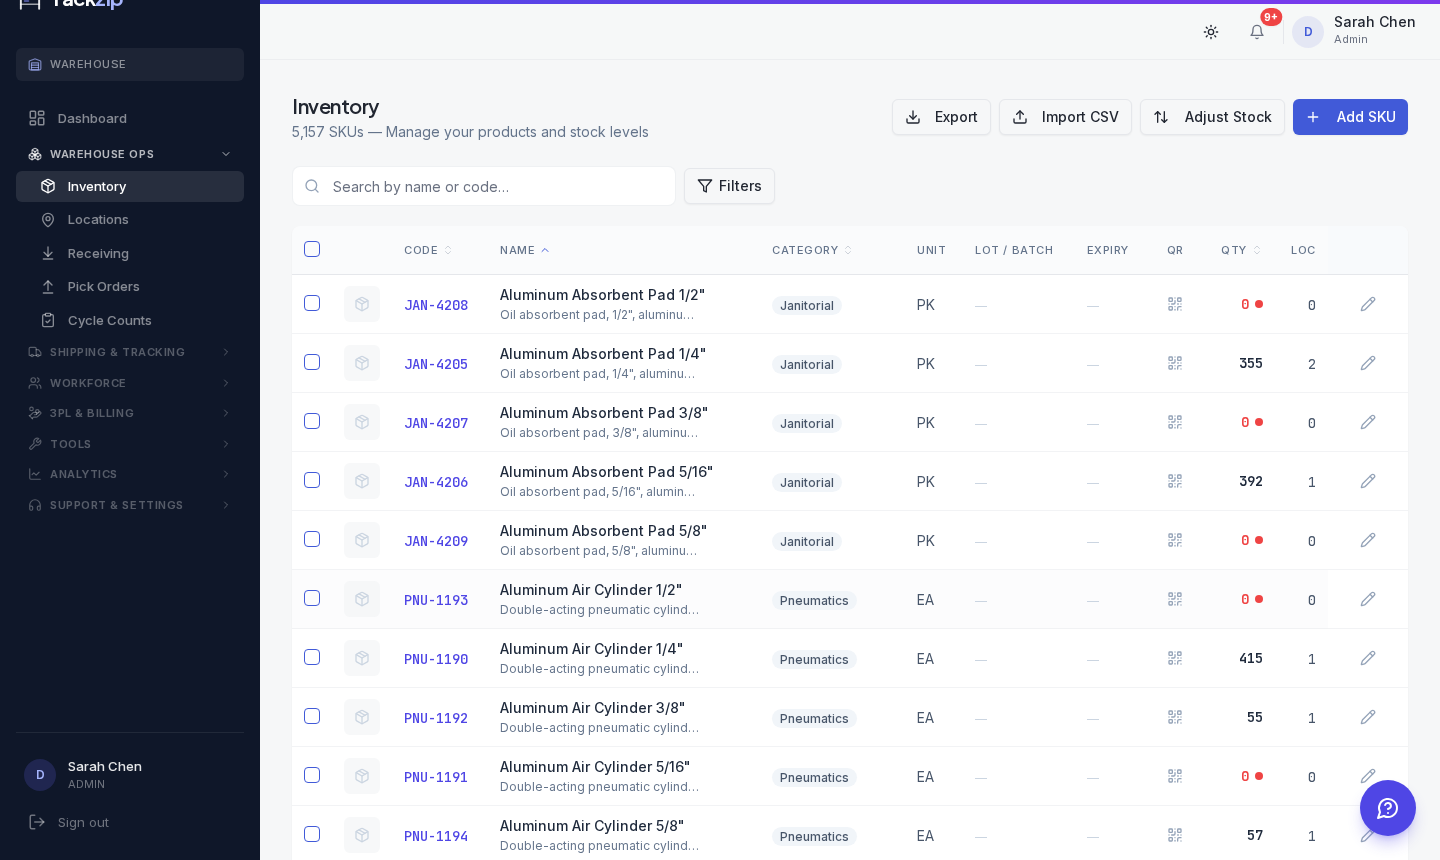The height and width of the screenshot is (860, 1440).
Task: Expand the 3PL & Billing section
Action: point(130,413)
